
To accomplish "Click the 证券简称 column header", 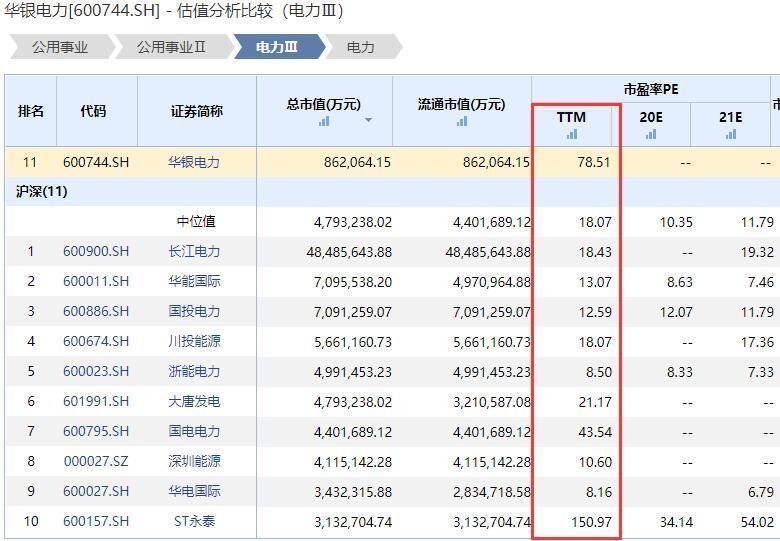I will tap(196, 111).
